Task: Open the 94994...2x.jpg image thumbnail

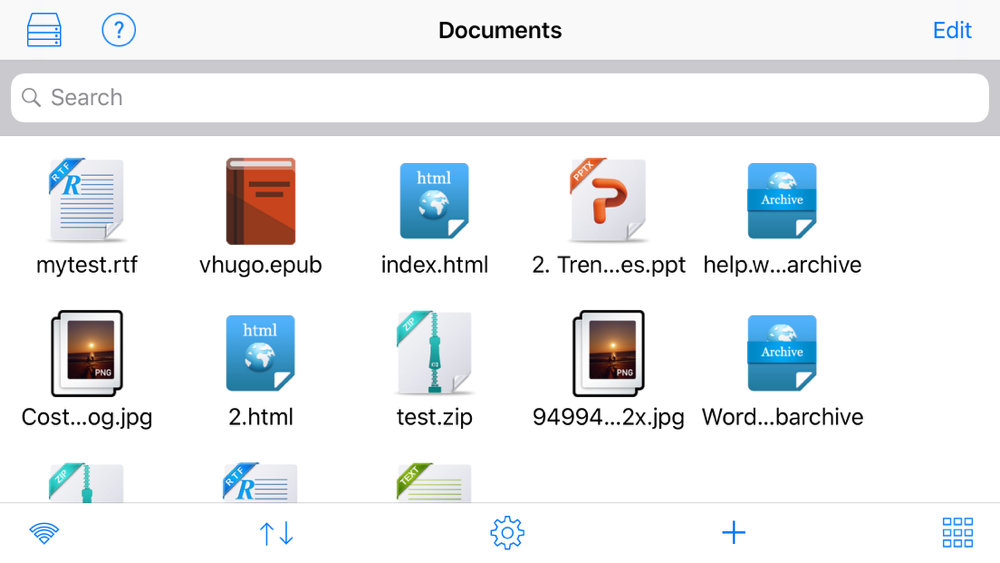Action: click(x=608, y=353)
